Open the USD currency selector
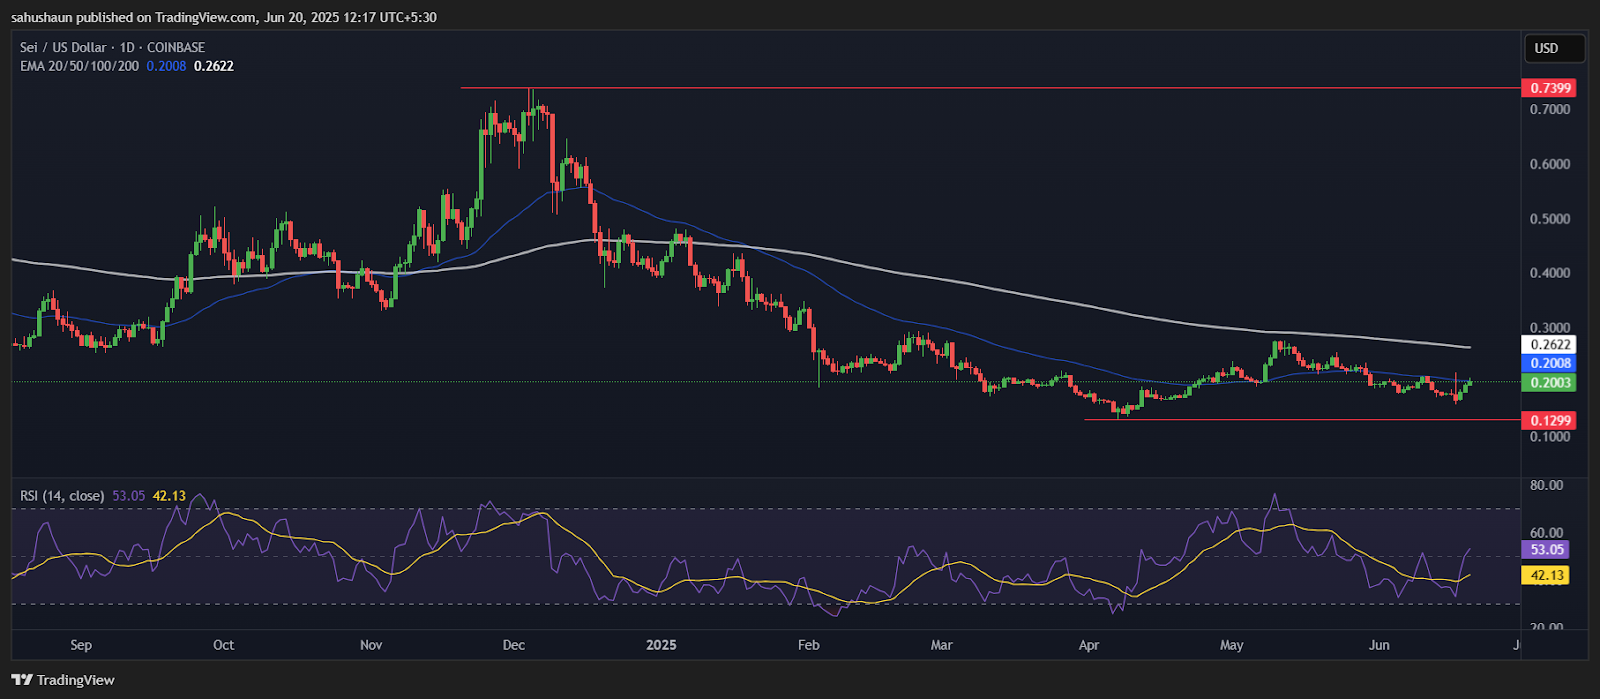1600x699 pixels. pyautogui.click(x=1554, y=48)
